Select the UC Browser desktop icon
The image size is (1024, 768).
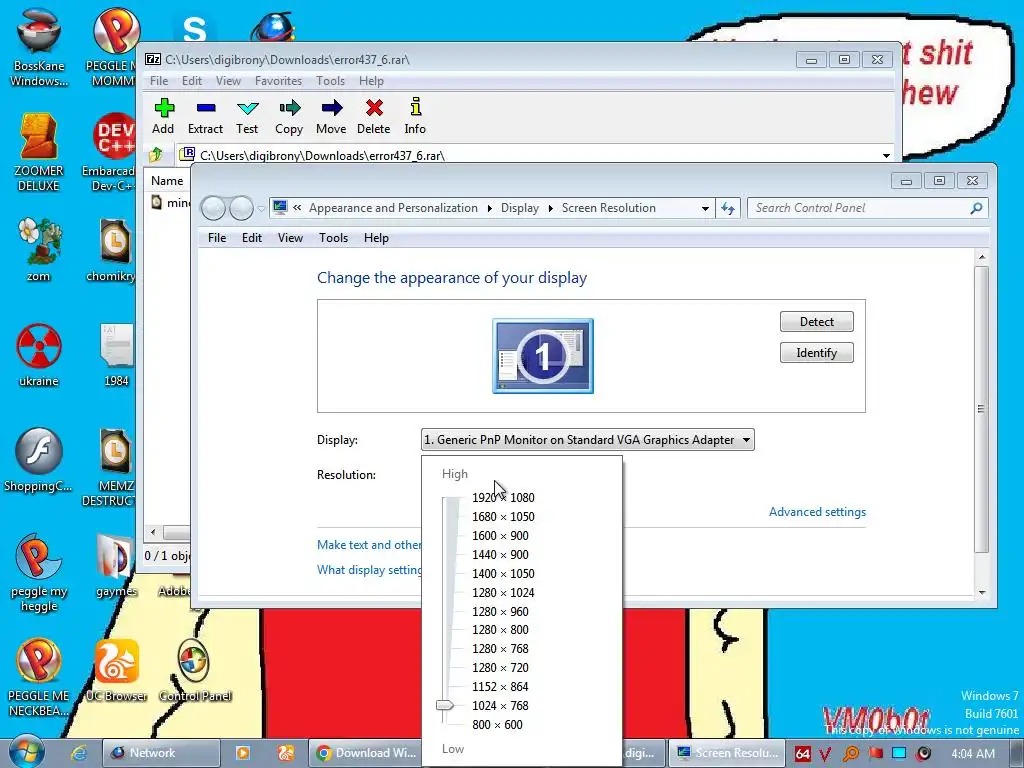116,670
